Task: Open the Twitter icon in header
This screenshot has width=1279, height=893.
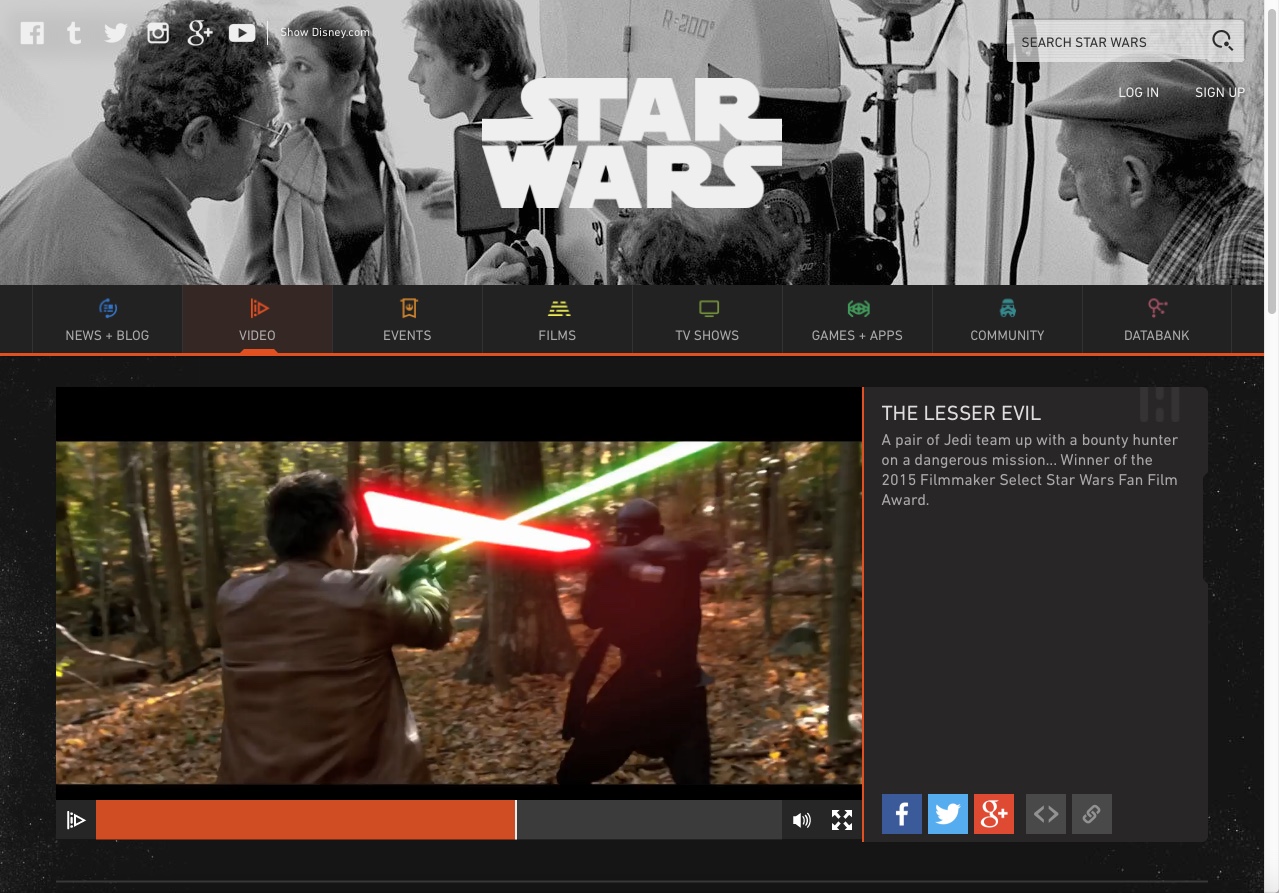Action: tap(116, 33)
